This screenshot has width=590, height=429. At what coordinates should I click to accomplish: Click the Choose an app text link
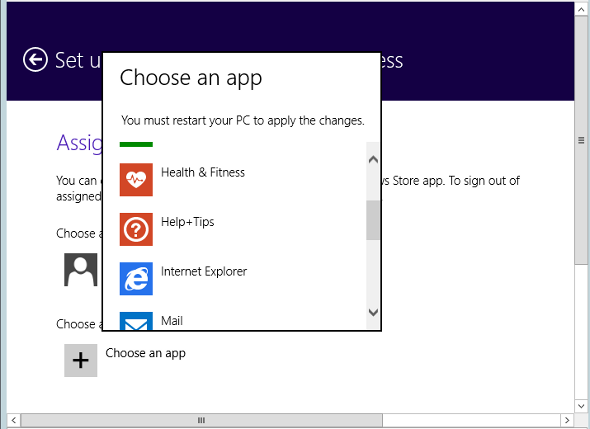pos(145,353)
